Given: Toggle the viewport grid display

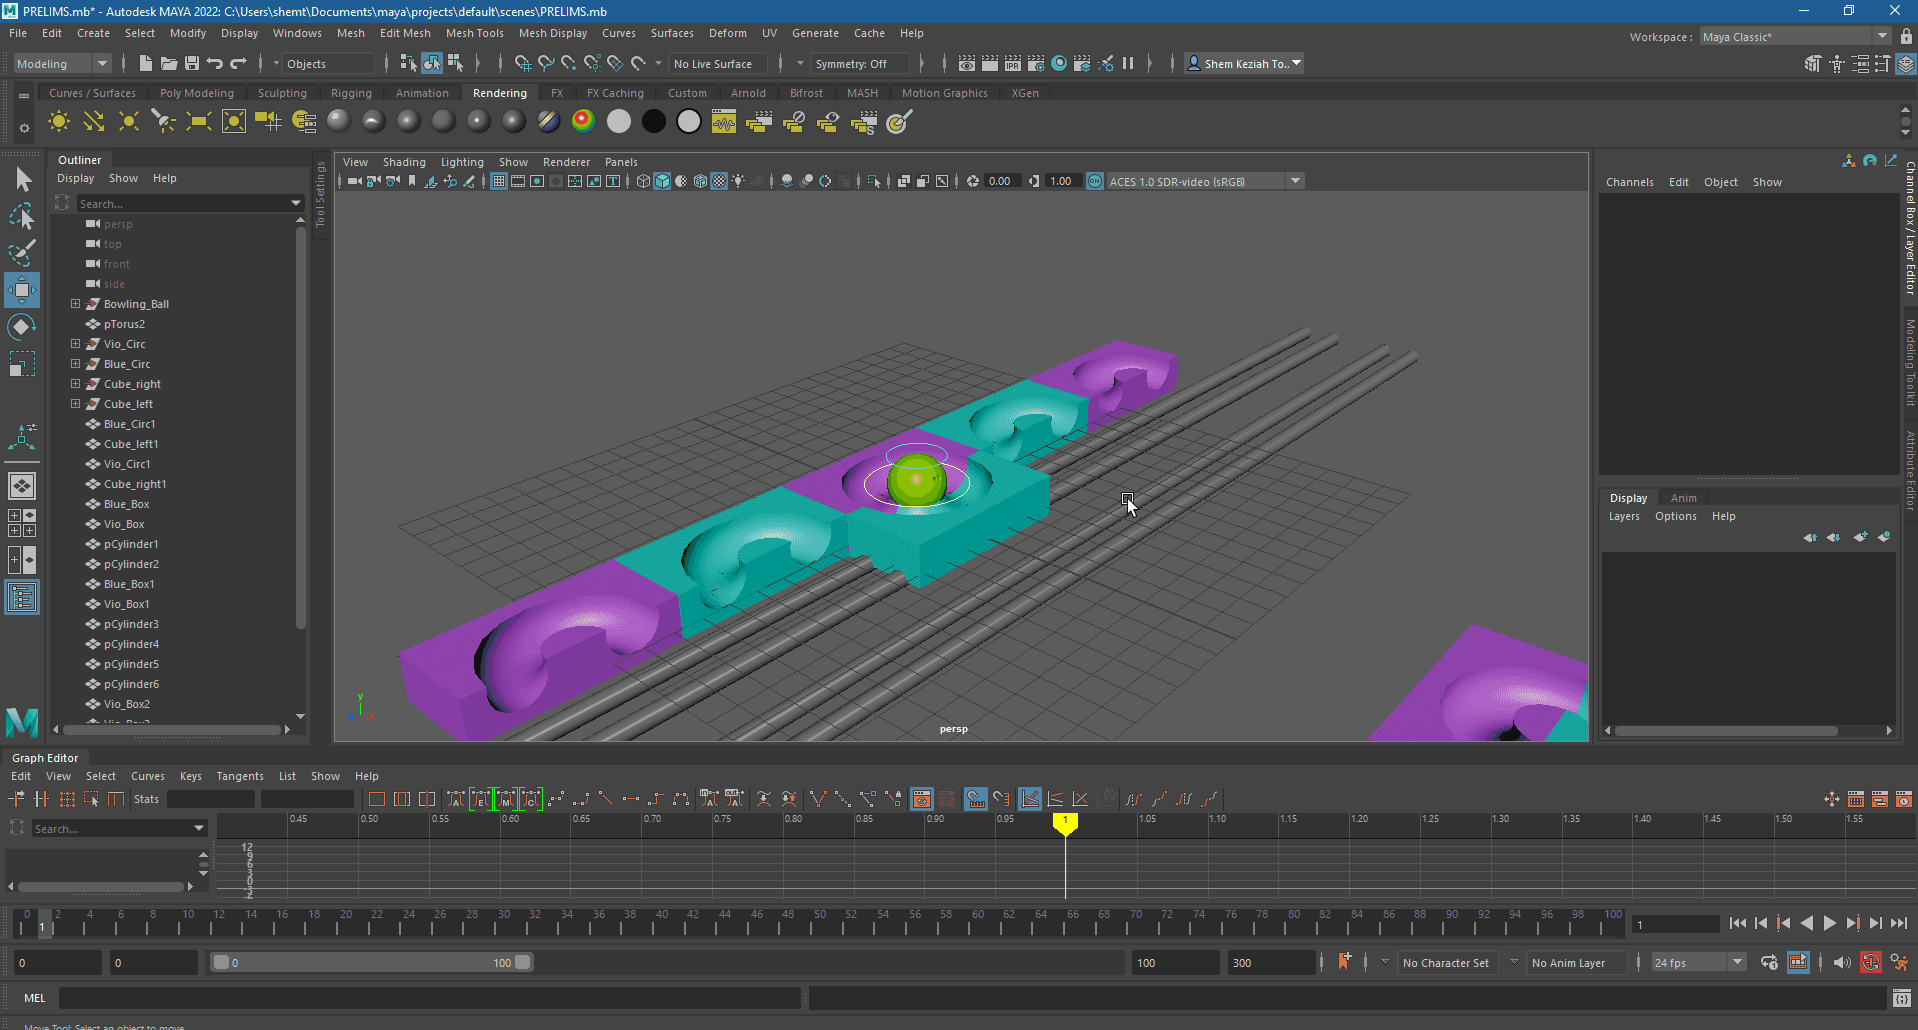Looking at the screenshot, I should 498,181.
